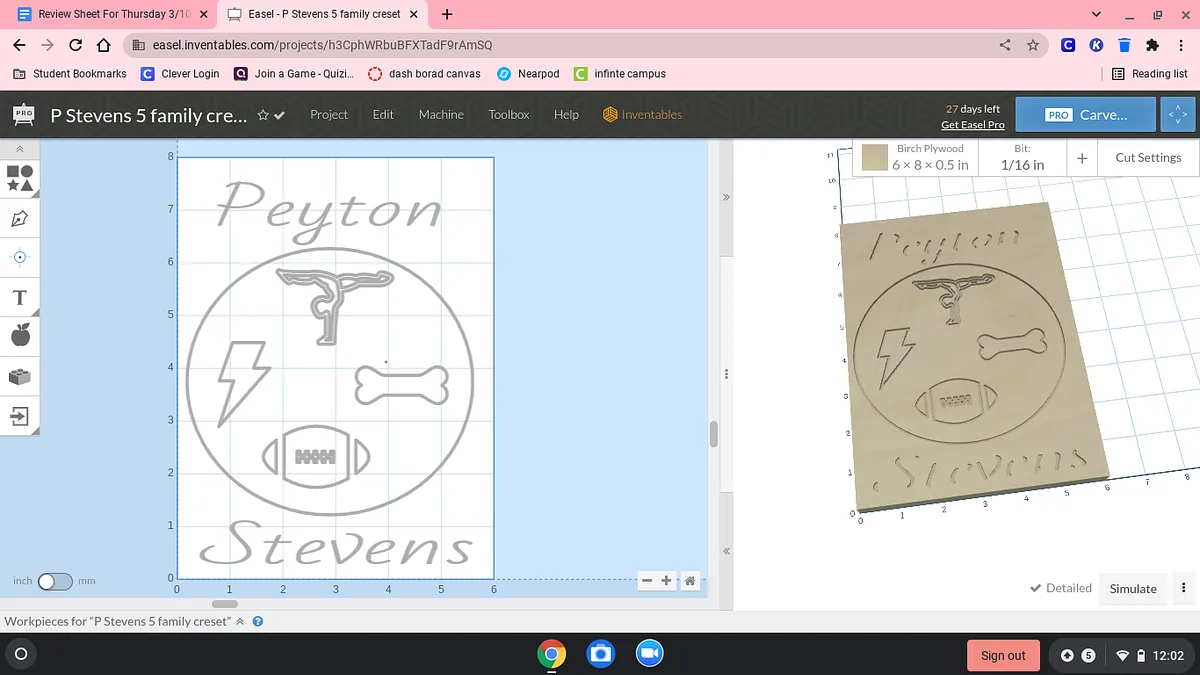Image resolution: width=1200 pixels, height=675 pixels.
Task: Select the Shapes tool in left toolbar
Action: [20, 178]
